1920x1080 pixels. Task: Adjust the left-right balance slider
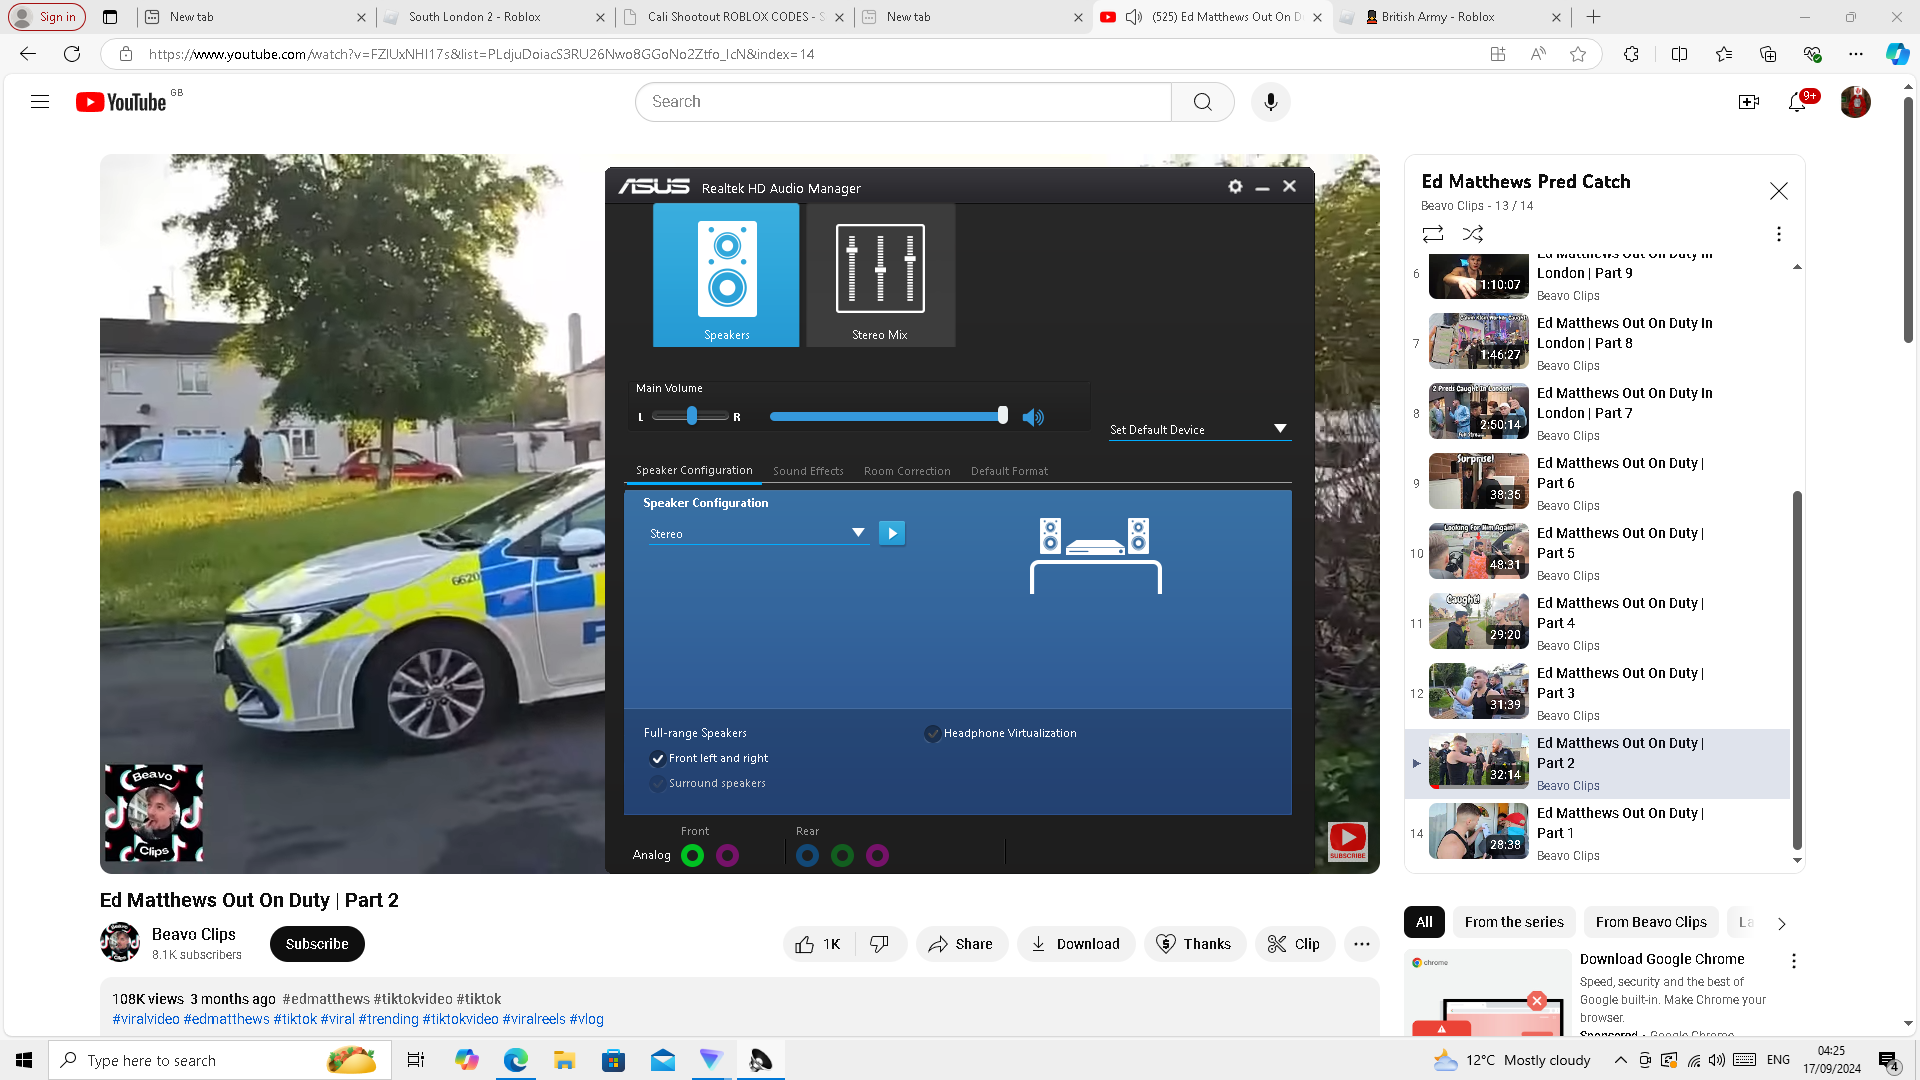click(x=691, y=416)
